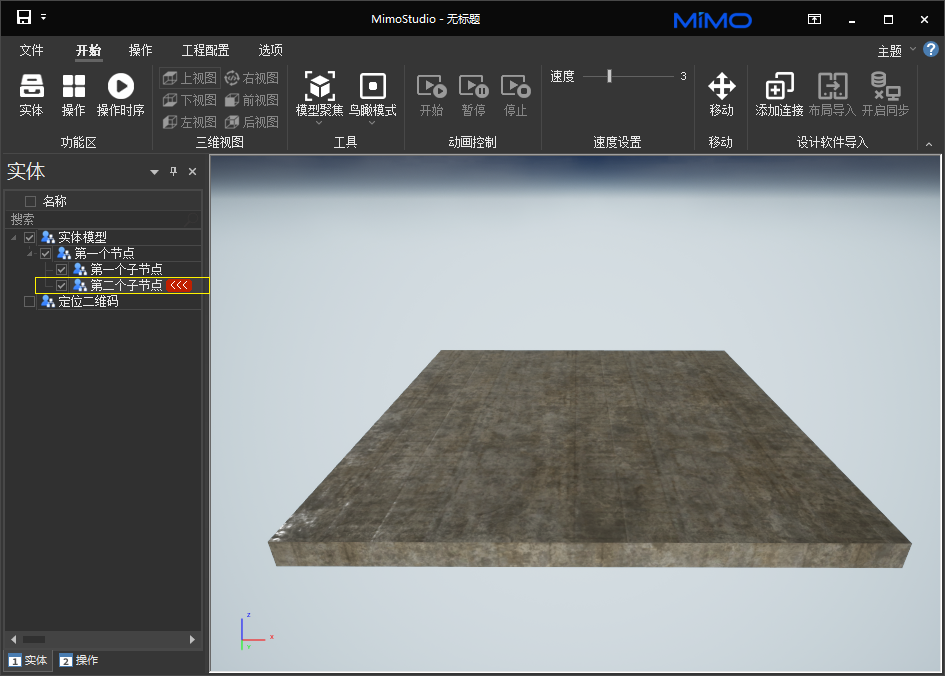Open the 主题 theme dropdown
This screenshot has height=676, width=945.
pos(895,50)
